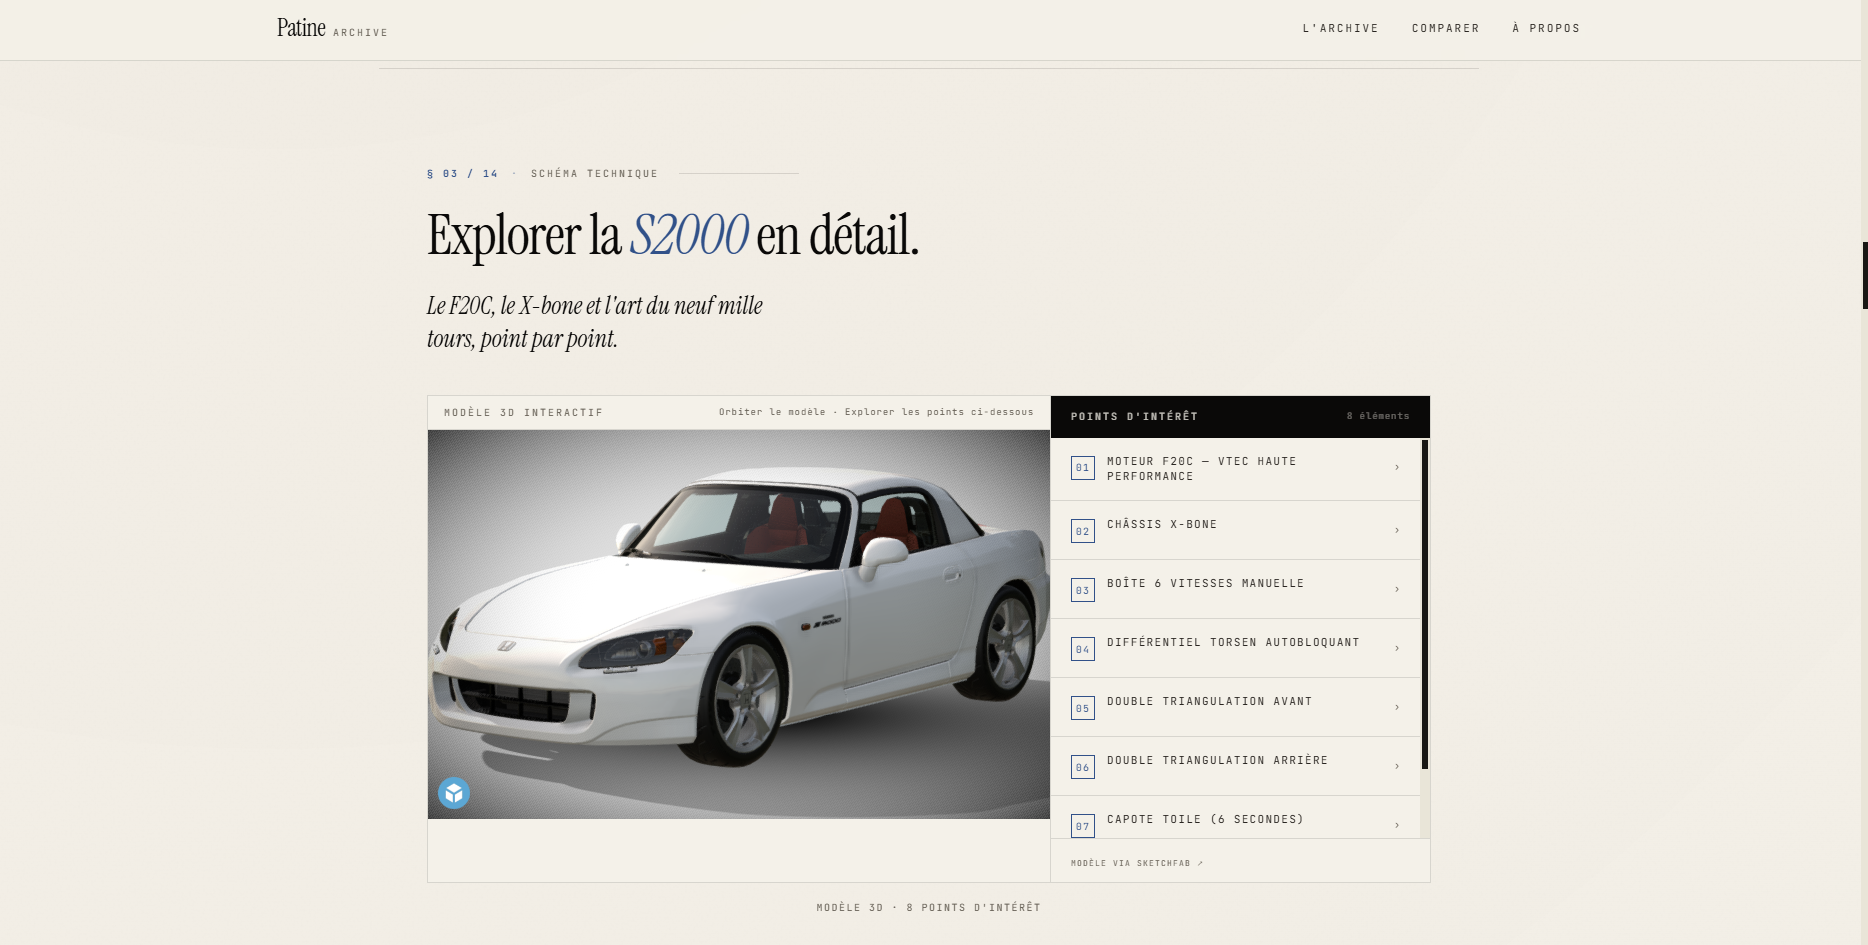This screenshot has height=945, width=1868.
Task: Click number badge 05 for Double triangulation avant
Action: (1083, 708)
